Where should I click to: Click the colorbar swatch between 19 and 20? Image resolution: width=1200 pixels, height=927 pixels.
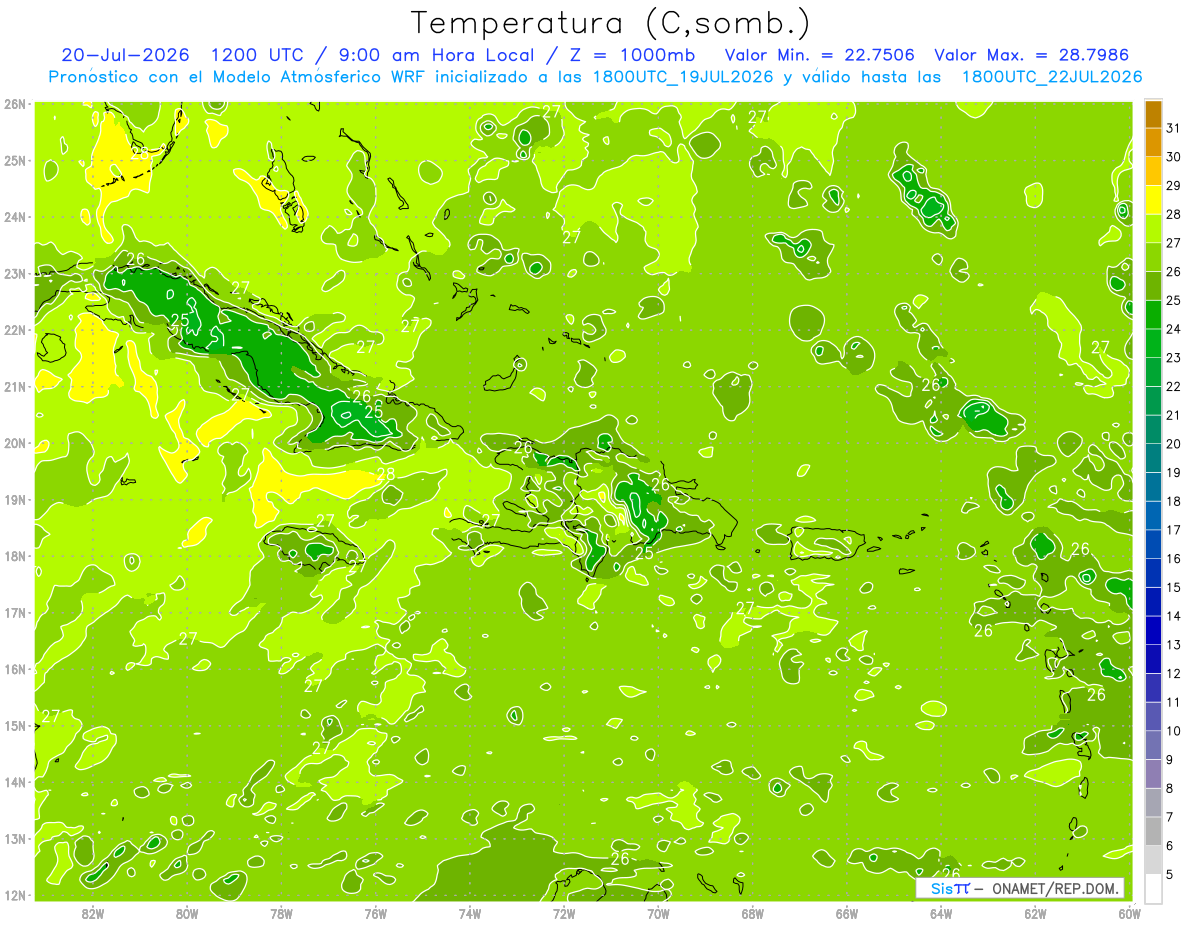click(x=1153, y=458)
